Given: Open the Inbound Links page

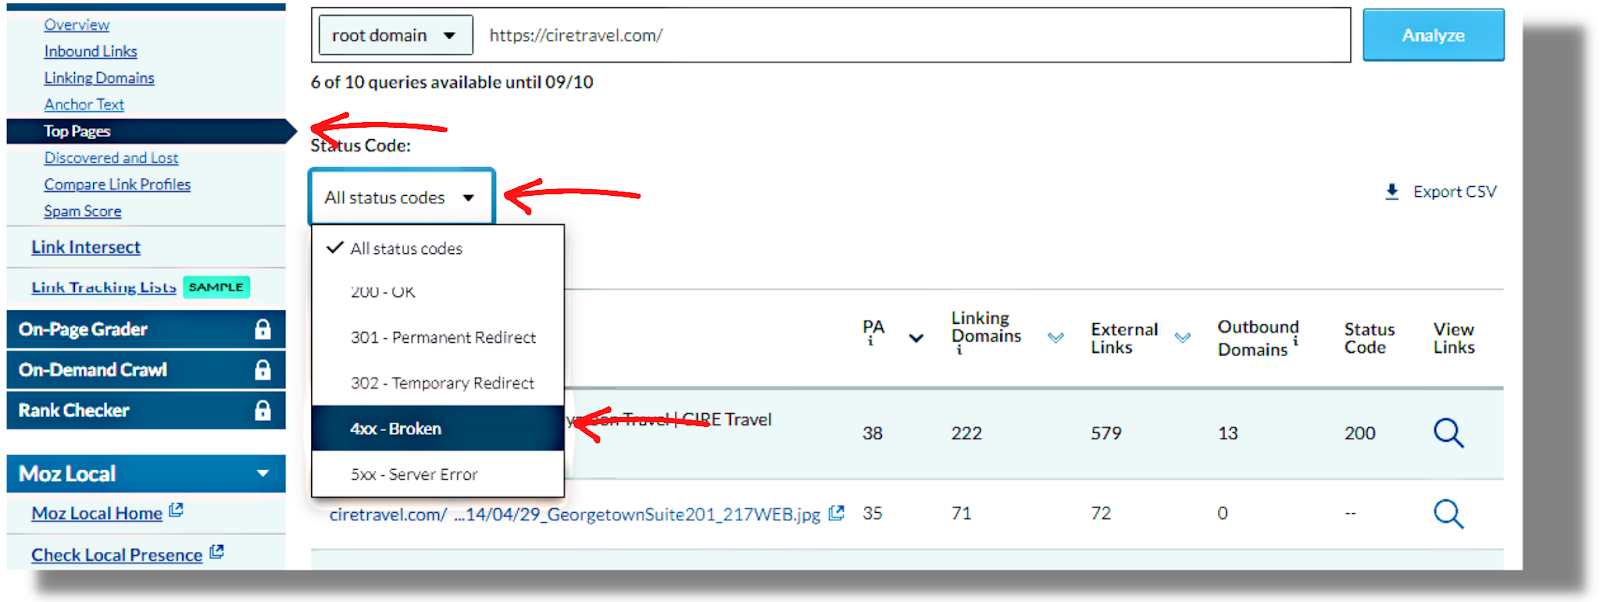Looking at the screenshot, I should [x=91, y=51].
